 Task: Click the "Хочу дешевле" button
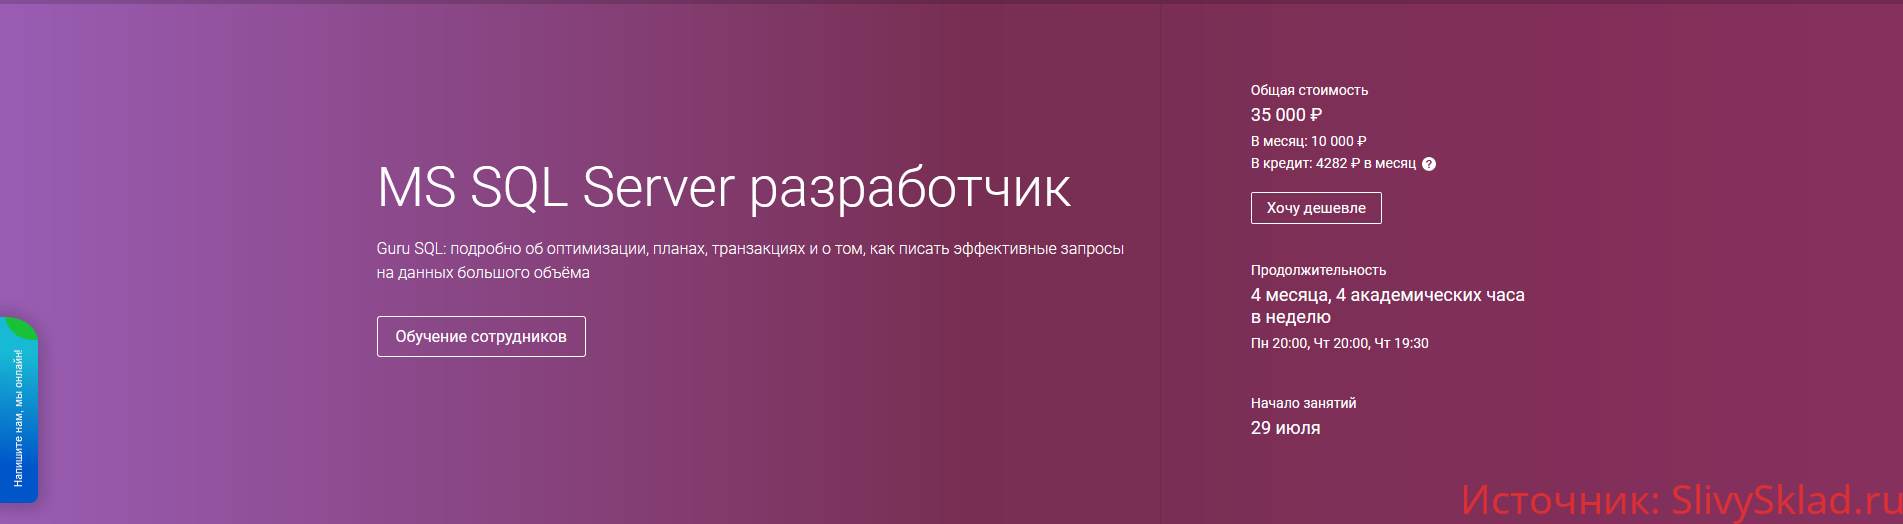(1316, 208)
